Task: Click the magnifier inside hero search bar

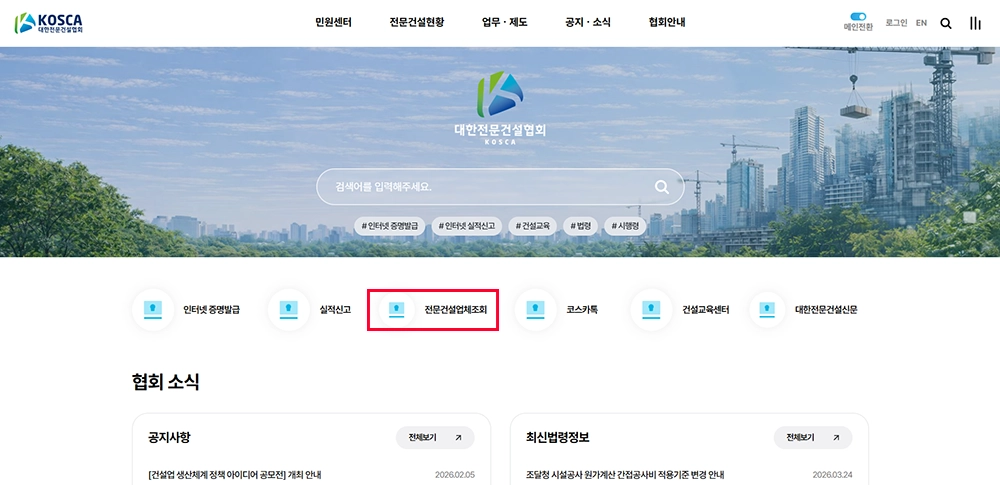Action: [662, 187]
